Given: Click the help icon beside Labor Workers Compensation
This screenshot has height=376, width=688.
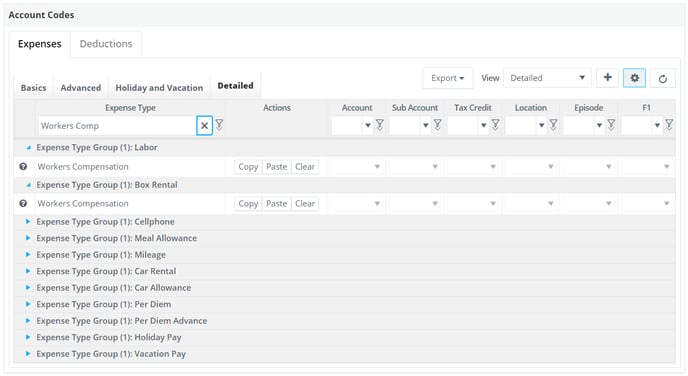Looking at the screenshot, I should click(x=23, y=167).
